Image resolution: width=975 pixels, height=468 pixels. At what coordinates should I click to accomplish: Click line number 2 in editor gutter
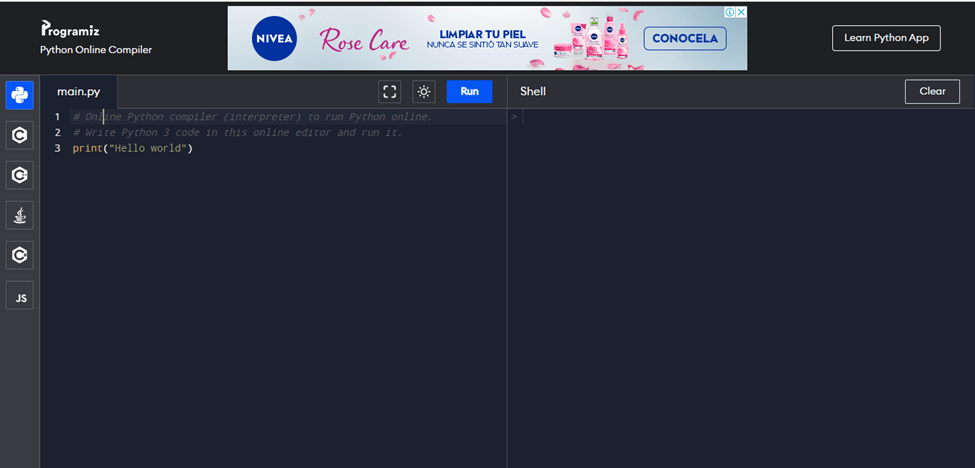[58, 133]
